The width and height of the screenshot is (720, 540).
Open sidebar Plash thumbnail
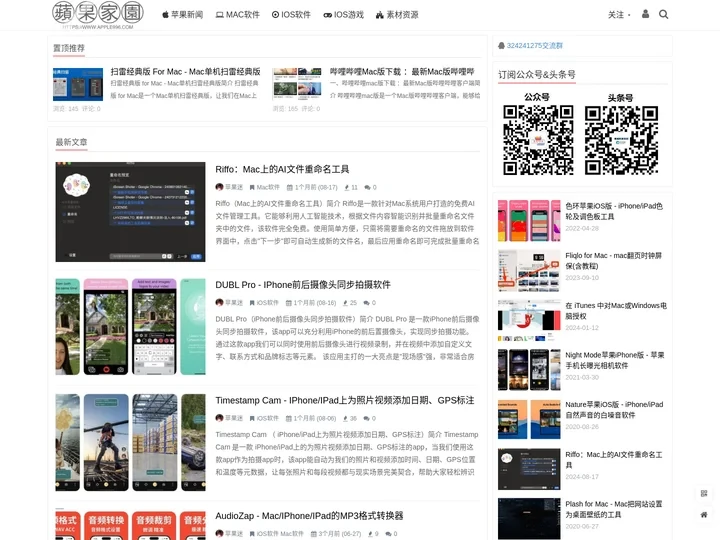tap(529, 518)
